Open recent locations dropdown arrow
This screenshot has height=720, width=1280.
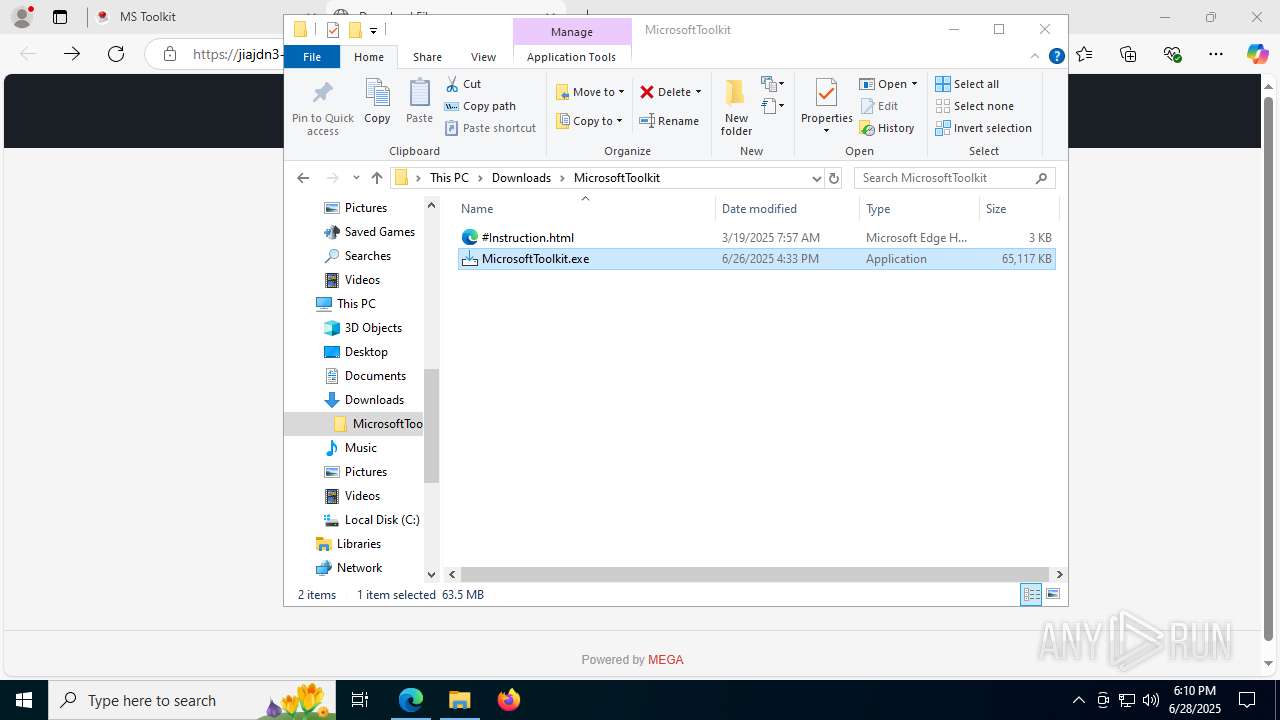356,178
